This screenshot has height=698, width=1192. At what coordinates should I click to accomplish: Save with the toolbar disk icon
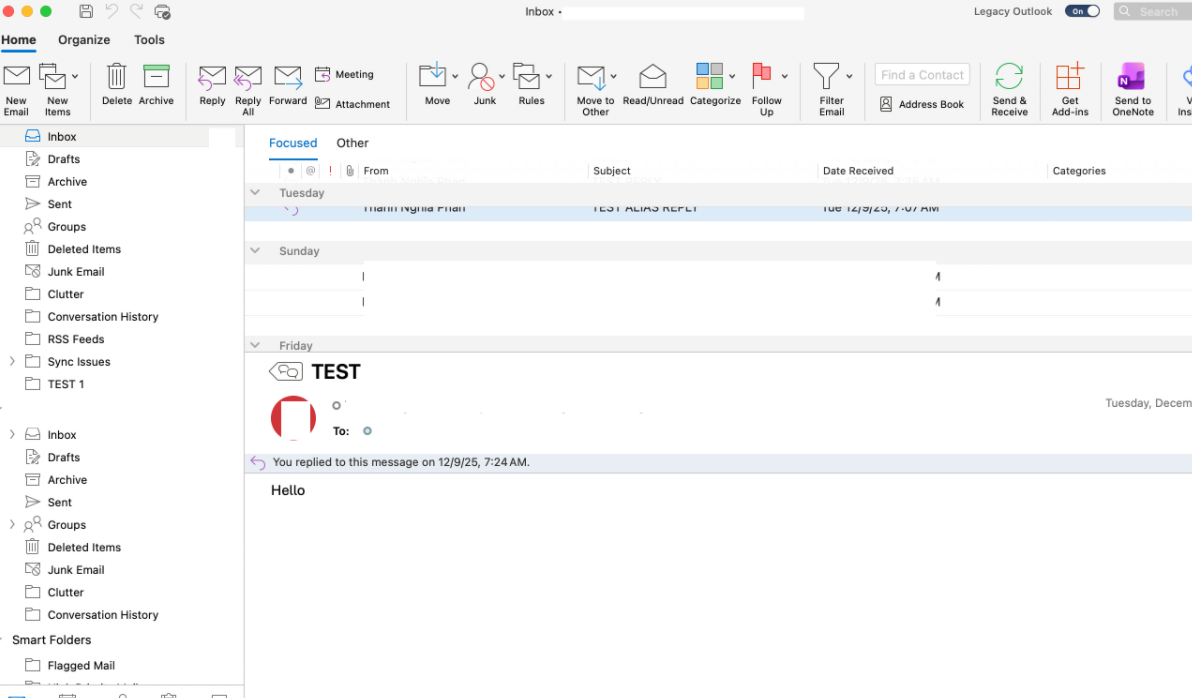click(86, 11)
